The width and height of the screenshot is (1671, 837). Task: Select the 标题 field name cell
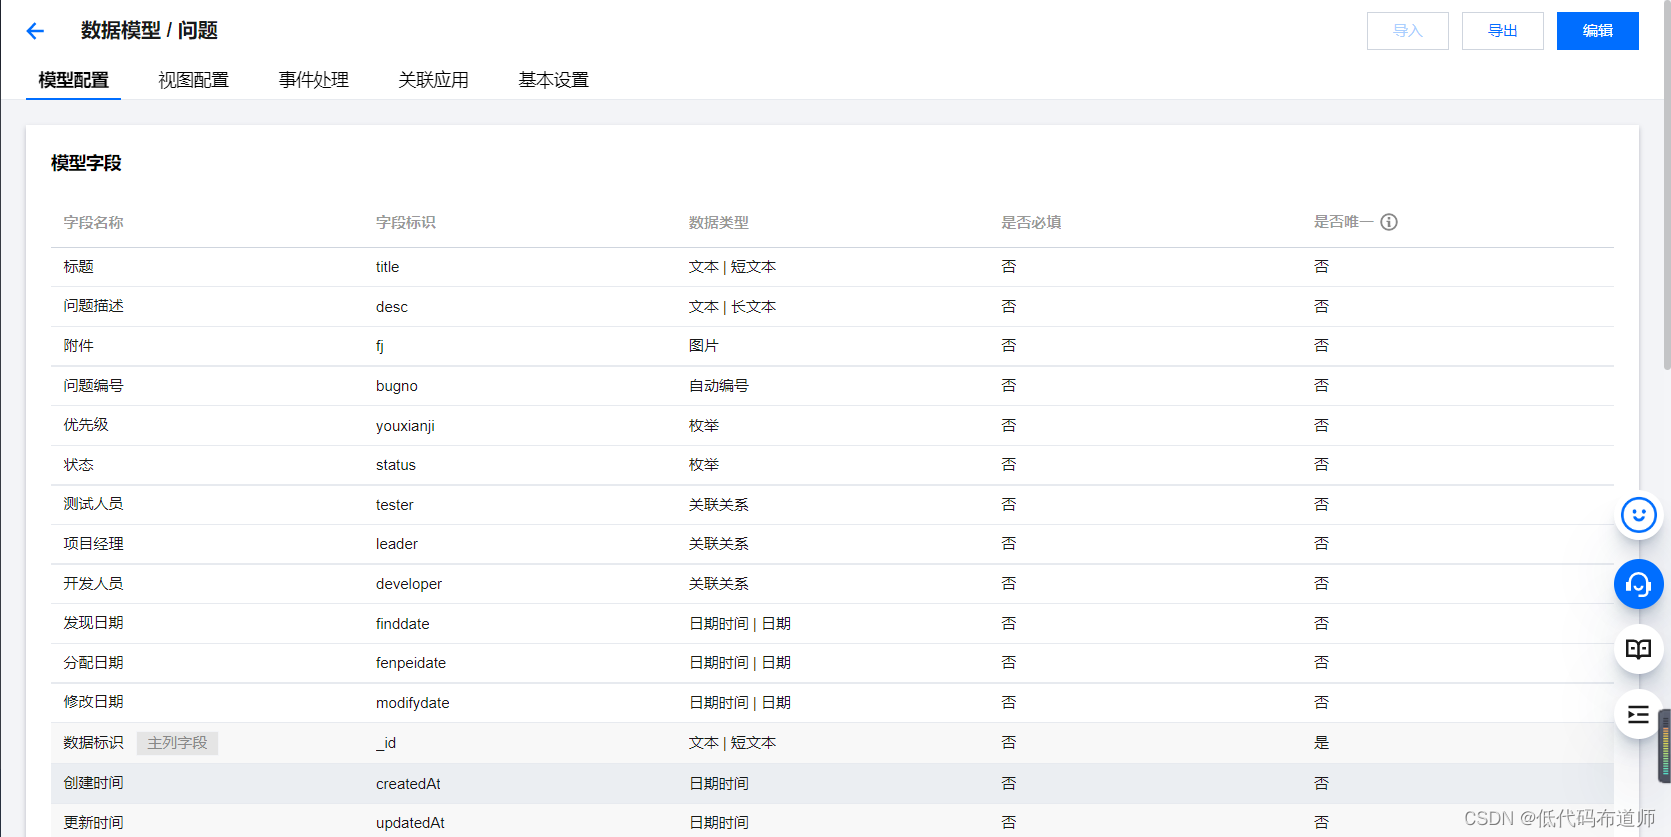pos(79,267)
